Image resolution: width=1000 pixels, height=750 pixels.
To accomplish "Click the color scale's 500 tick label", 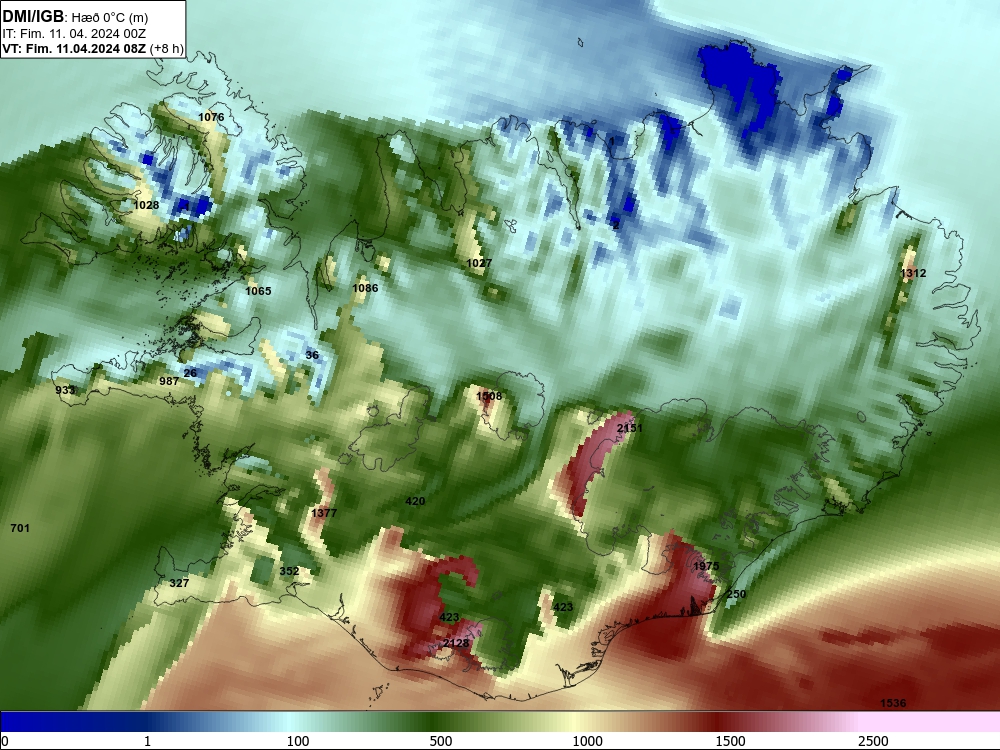I will coord(441,741).
